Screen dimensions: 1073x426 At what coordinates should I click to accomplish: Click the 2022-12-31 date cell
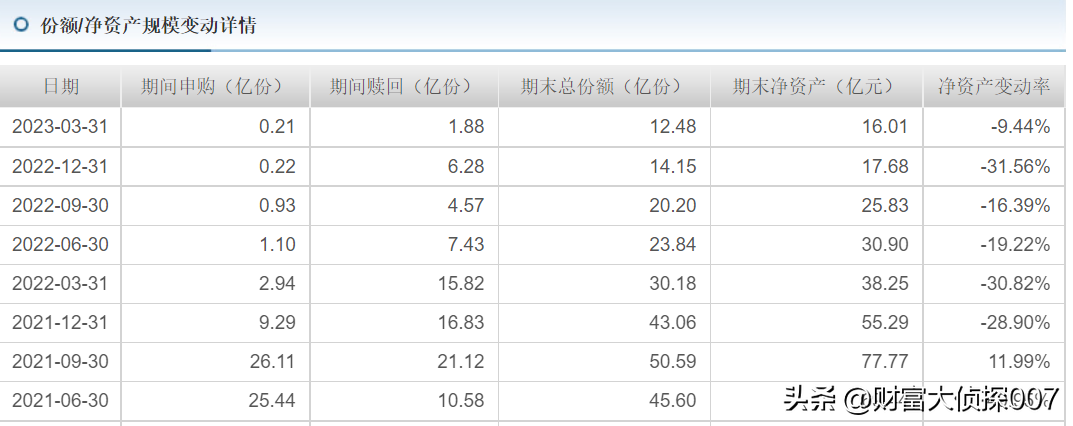click(60, 166)
